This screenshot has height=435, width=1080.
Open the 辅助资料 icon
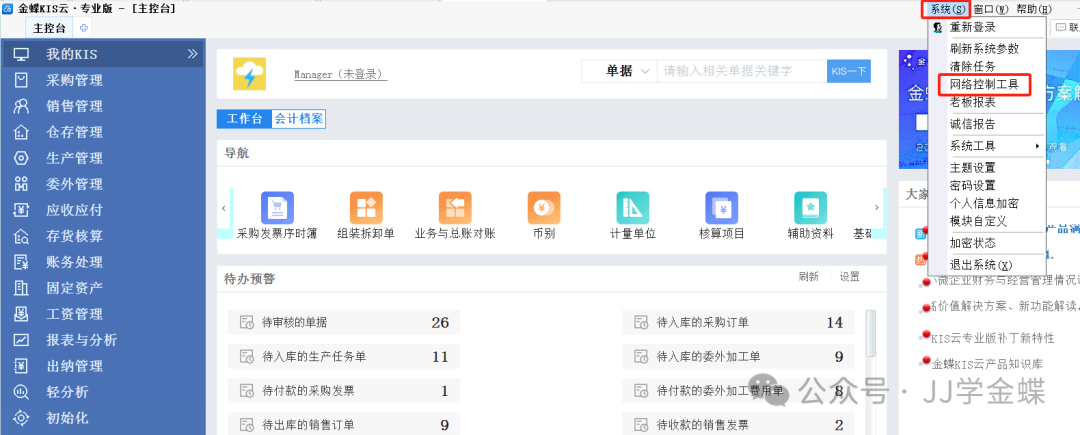coord(810,208)
